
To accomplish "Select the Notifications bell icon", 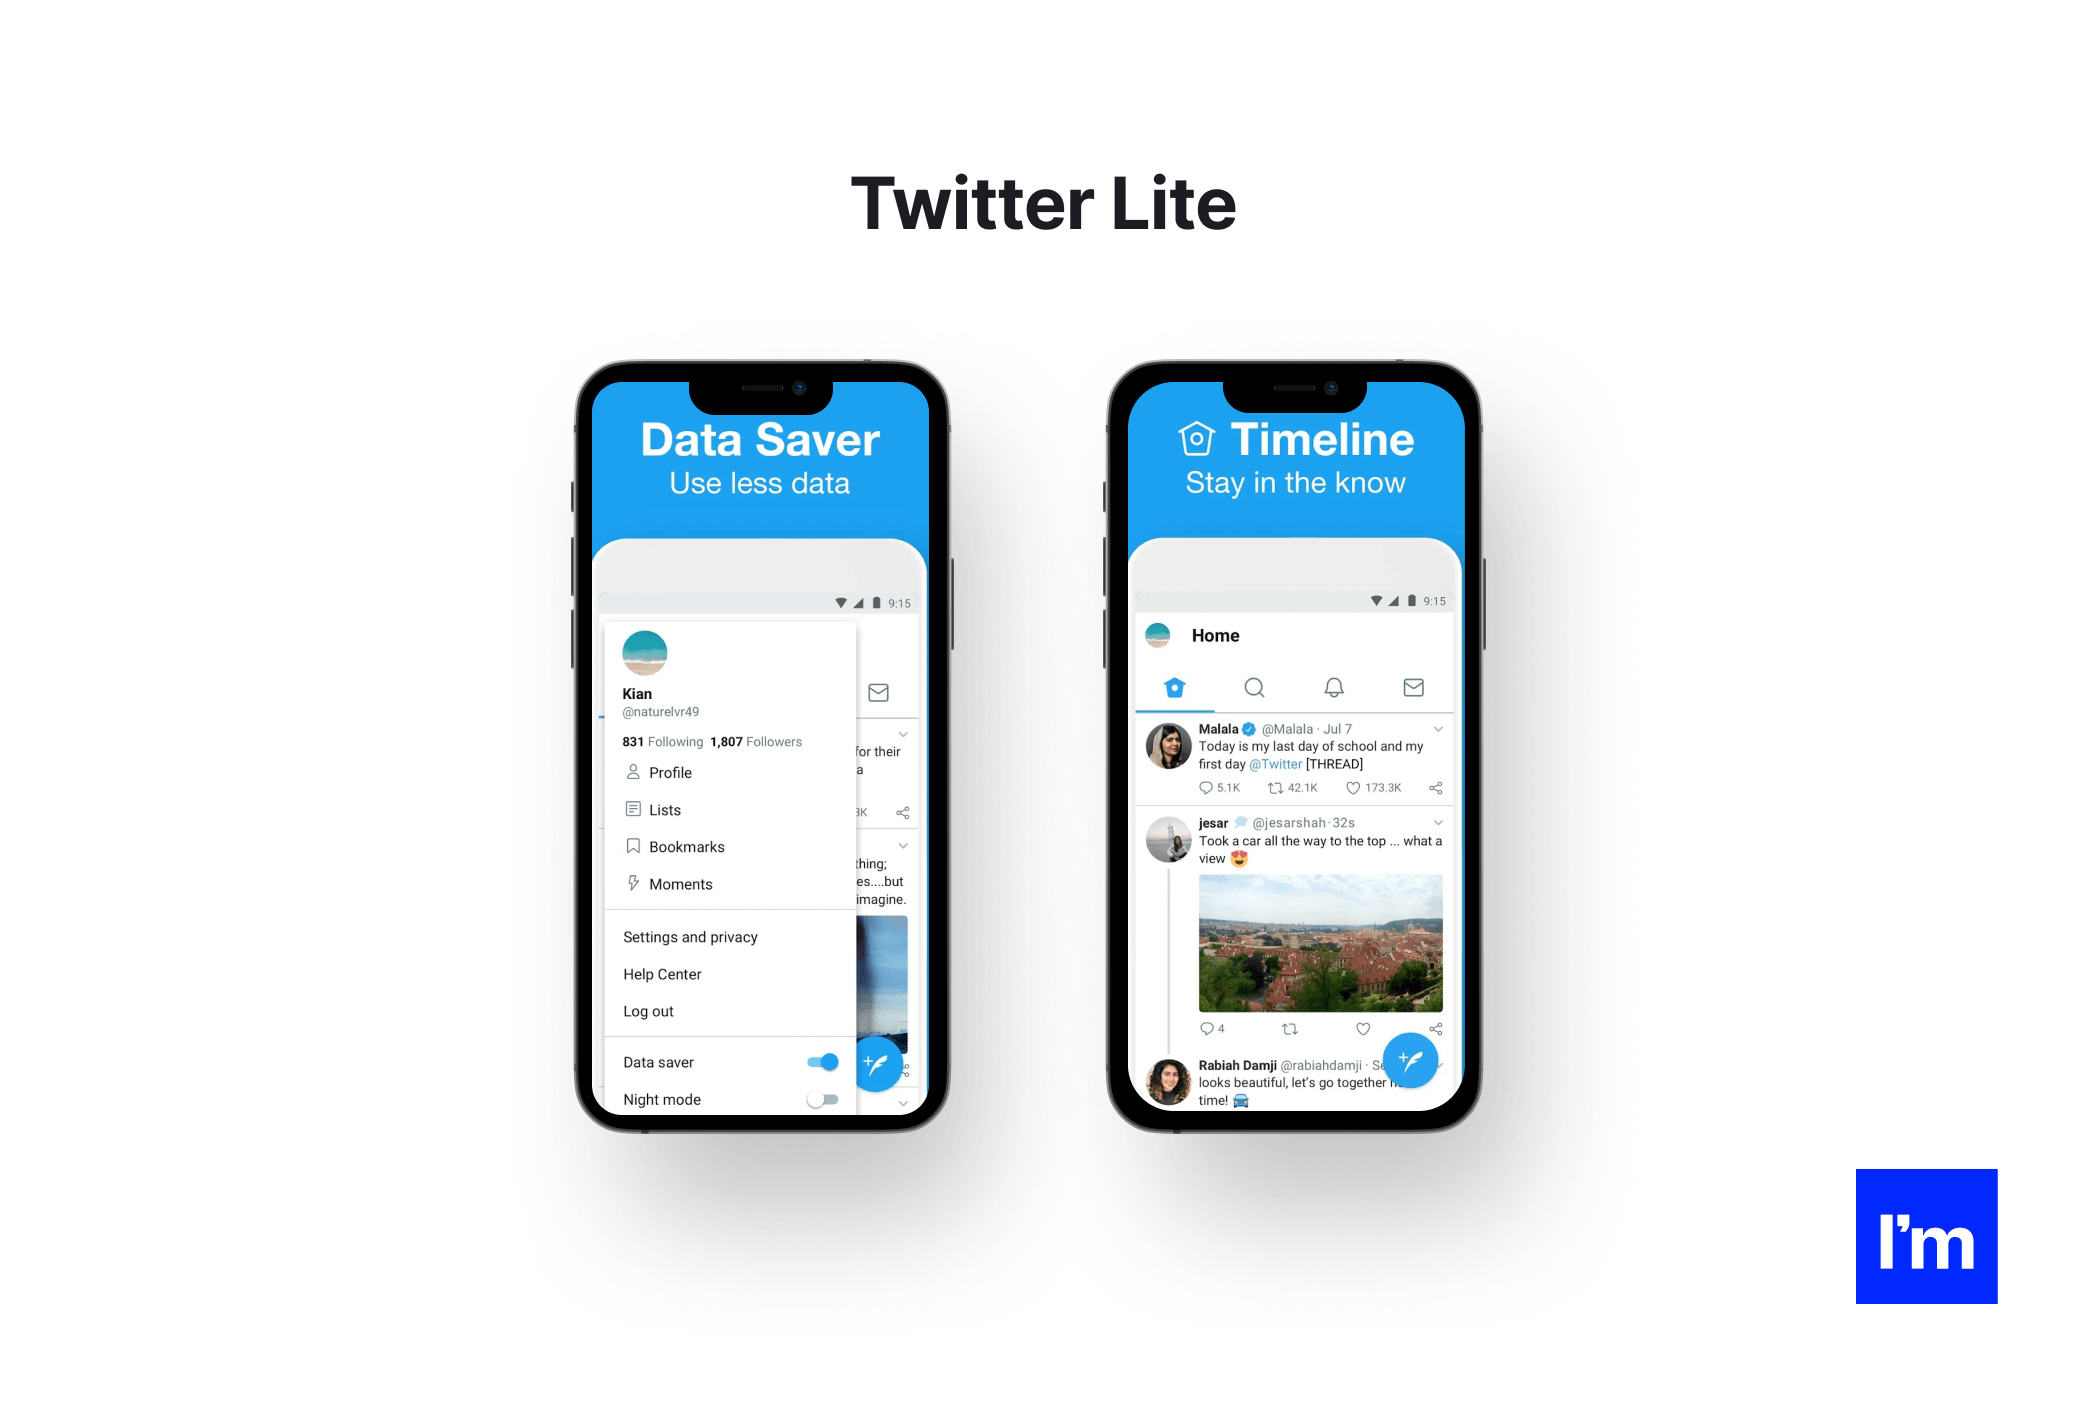I will click(x=1332, y=689).
